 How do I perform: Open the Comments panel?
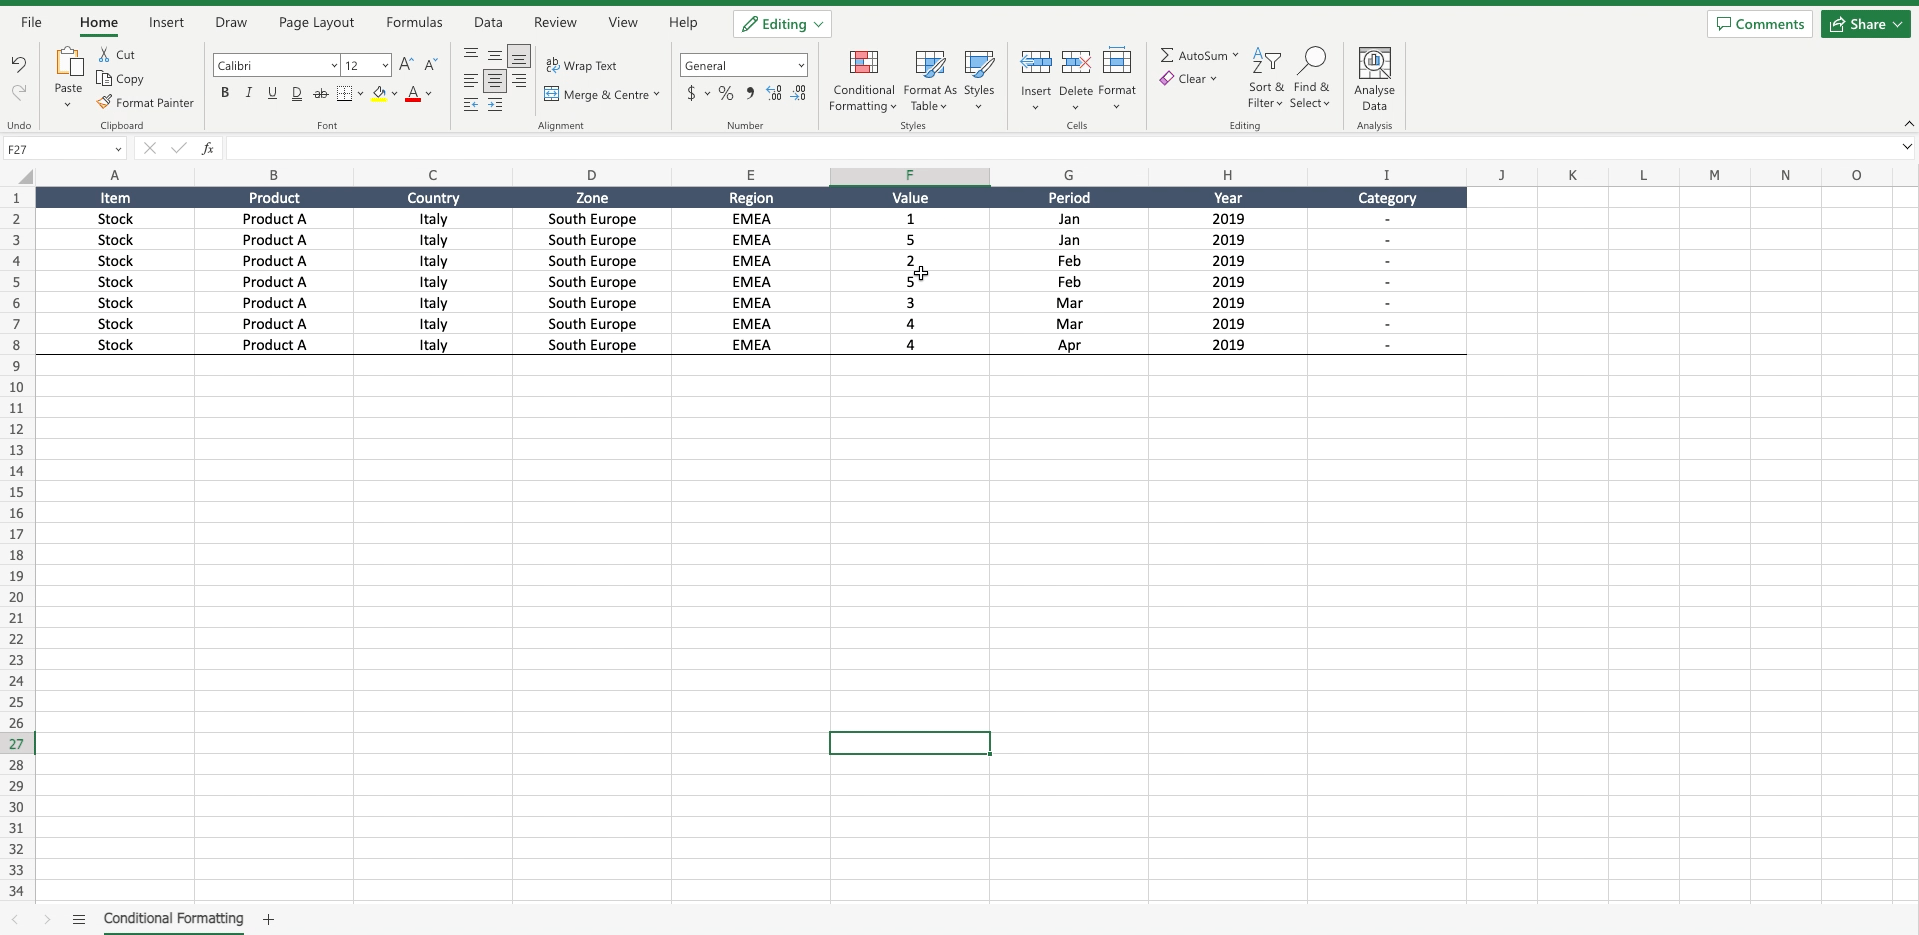click(x=1759, y=23)
